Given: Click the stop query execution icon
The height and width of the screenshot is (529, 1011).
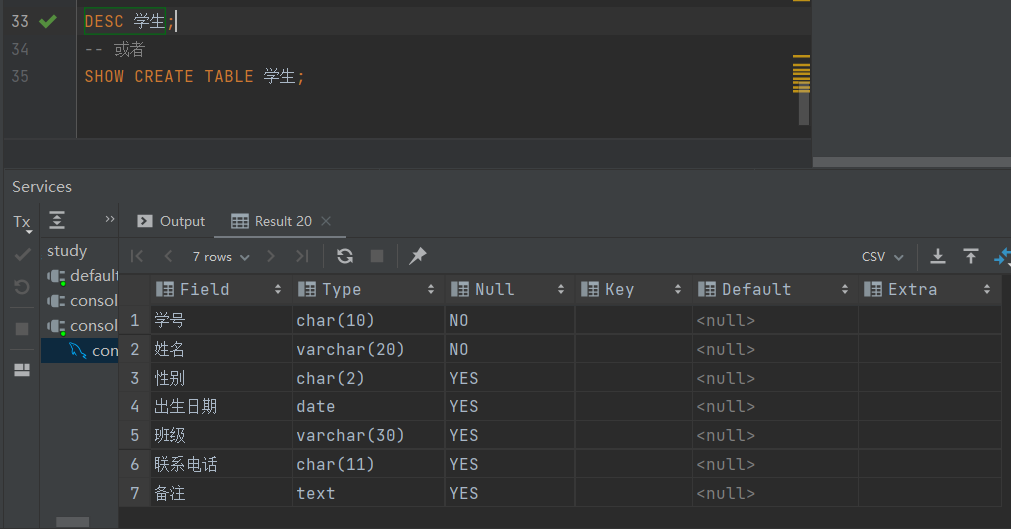Looking at the screenshot, I should pyautogui.click(x=377, y=256).
